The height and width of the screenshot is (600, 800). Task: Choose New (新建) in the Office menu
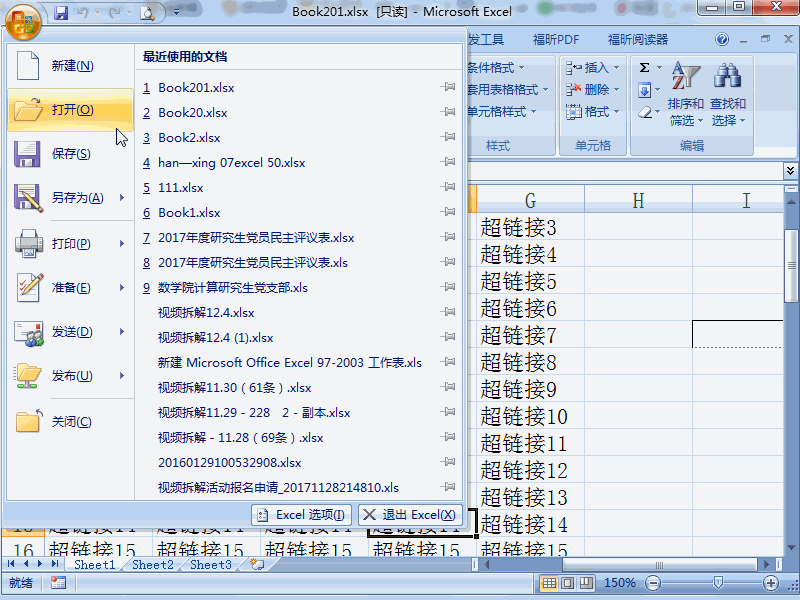70,65
